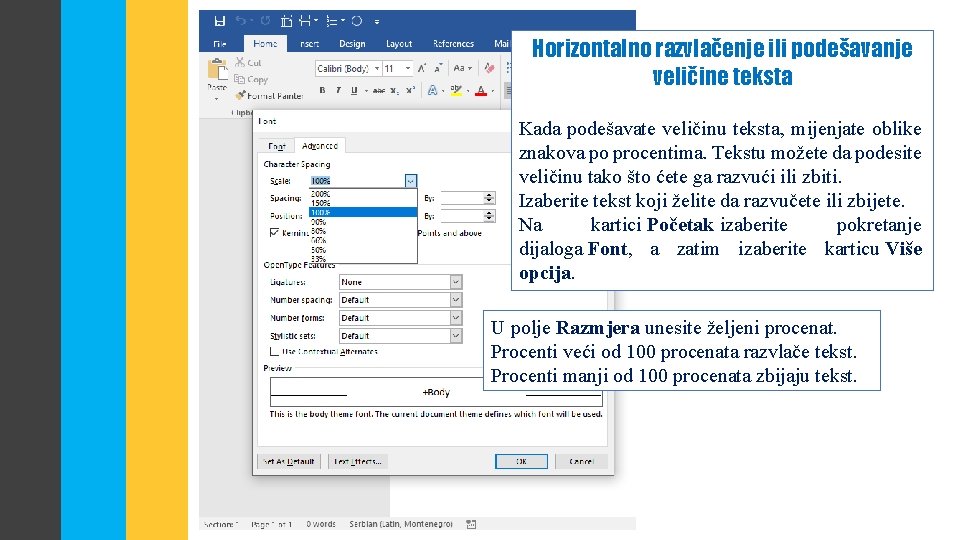960x540 pixels.
Task: Open the Calibri (Body) font name dropdown
Action: 377,69
